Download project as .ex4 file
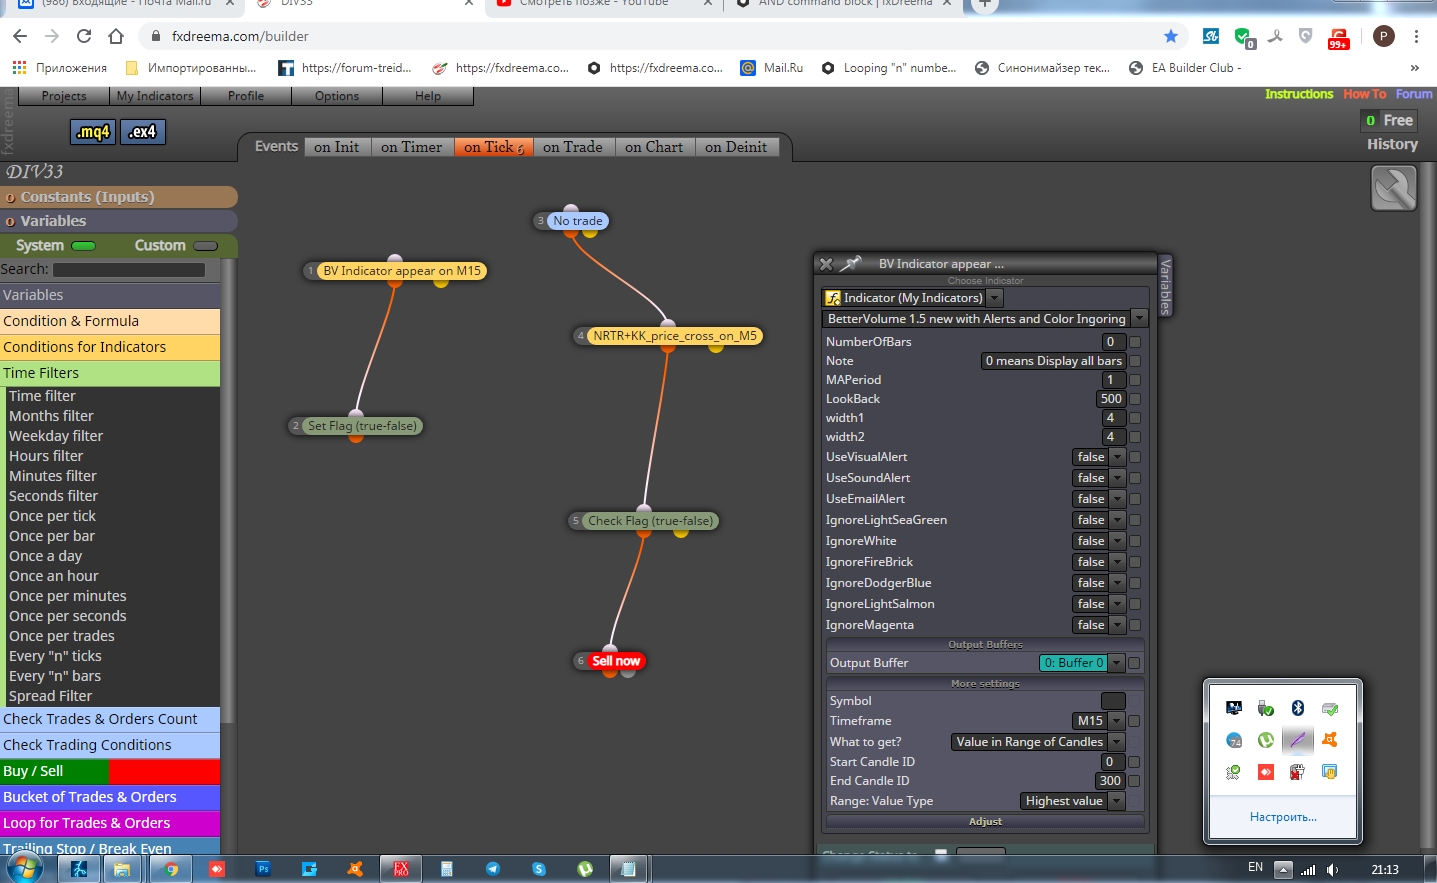Screen dimensions: 1437x883 [142, 132]
